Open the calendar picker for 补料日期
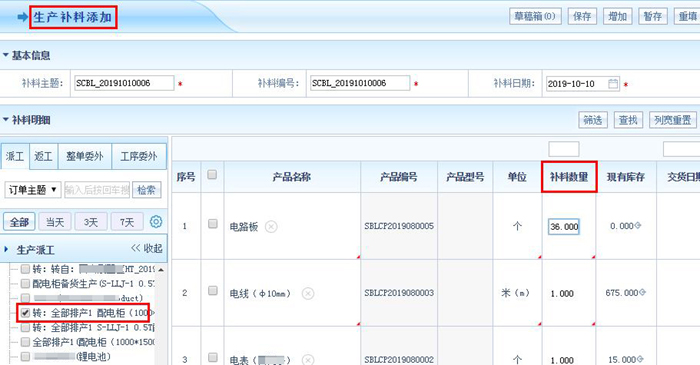 (613, 83)
